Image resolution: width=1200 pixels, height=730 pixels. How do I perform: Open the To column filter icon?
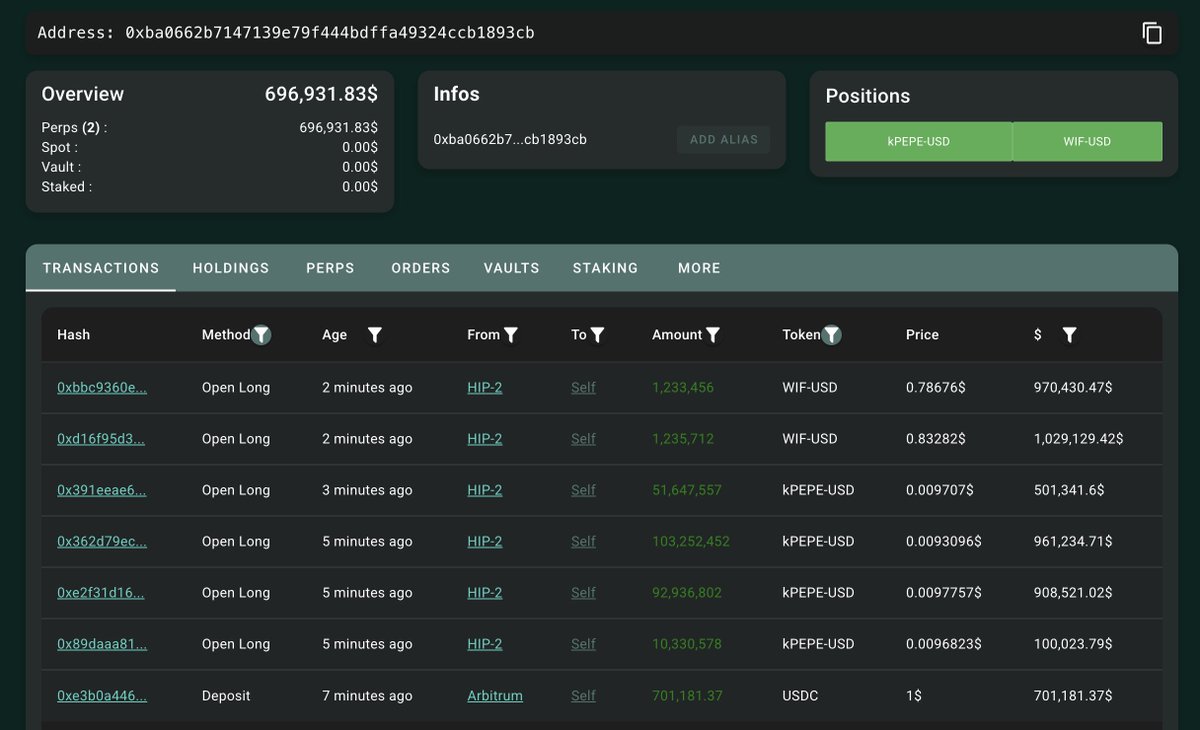pos(597,335)
